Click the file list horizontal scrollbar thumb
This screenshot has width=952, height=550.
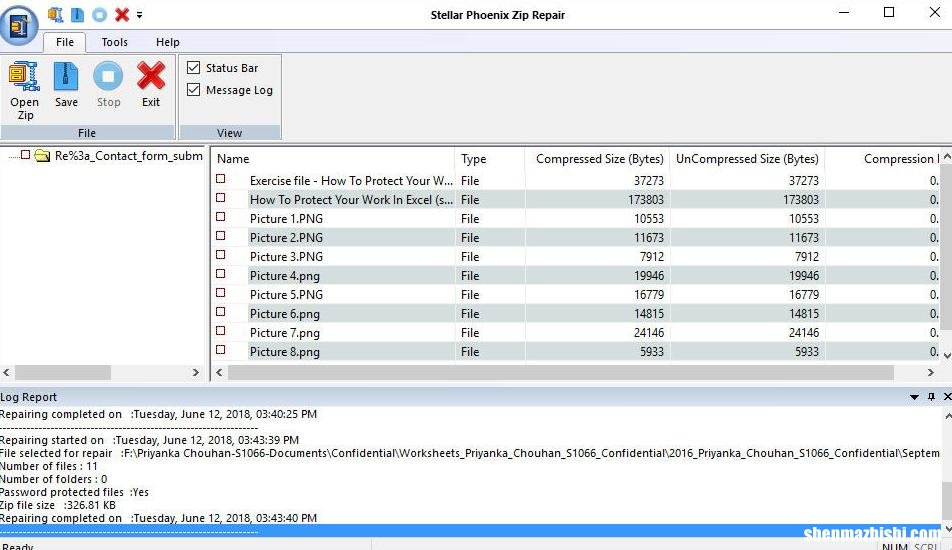pos(560,372)
